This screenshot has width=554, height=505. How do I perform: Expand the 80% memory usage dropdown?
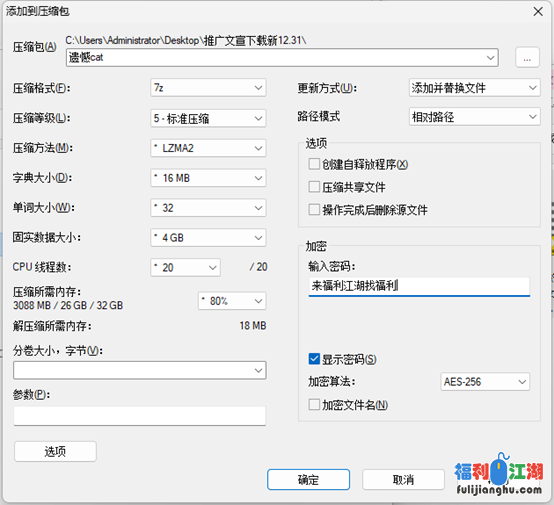pos(232,301)
